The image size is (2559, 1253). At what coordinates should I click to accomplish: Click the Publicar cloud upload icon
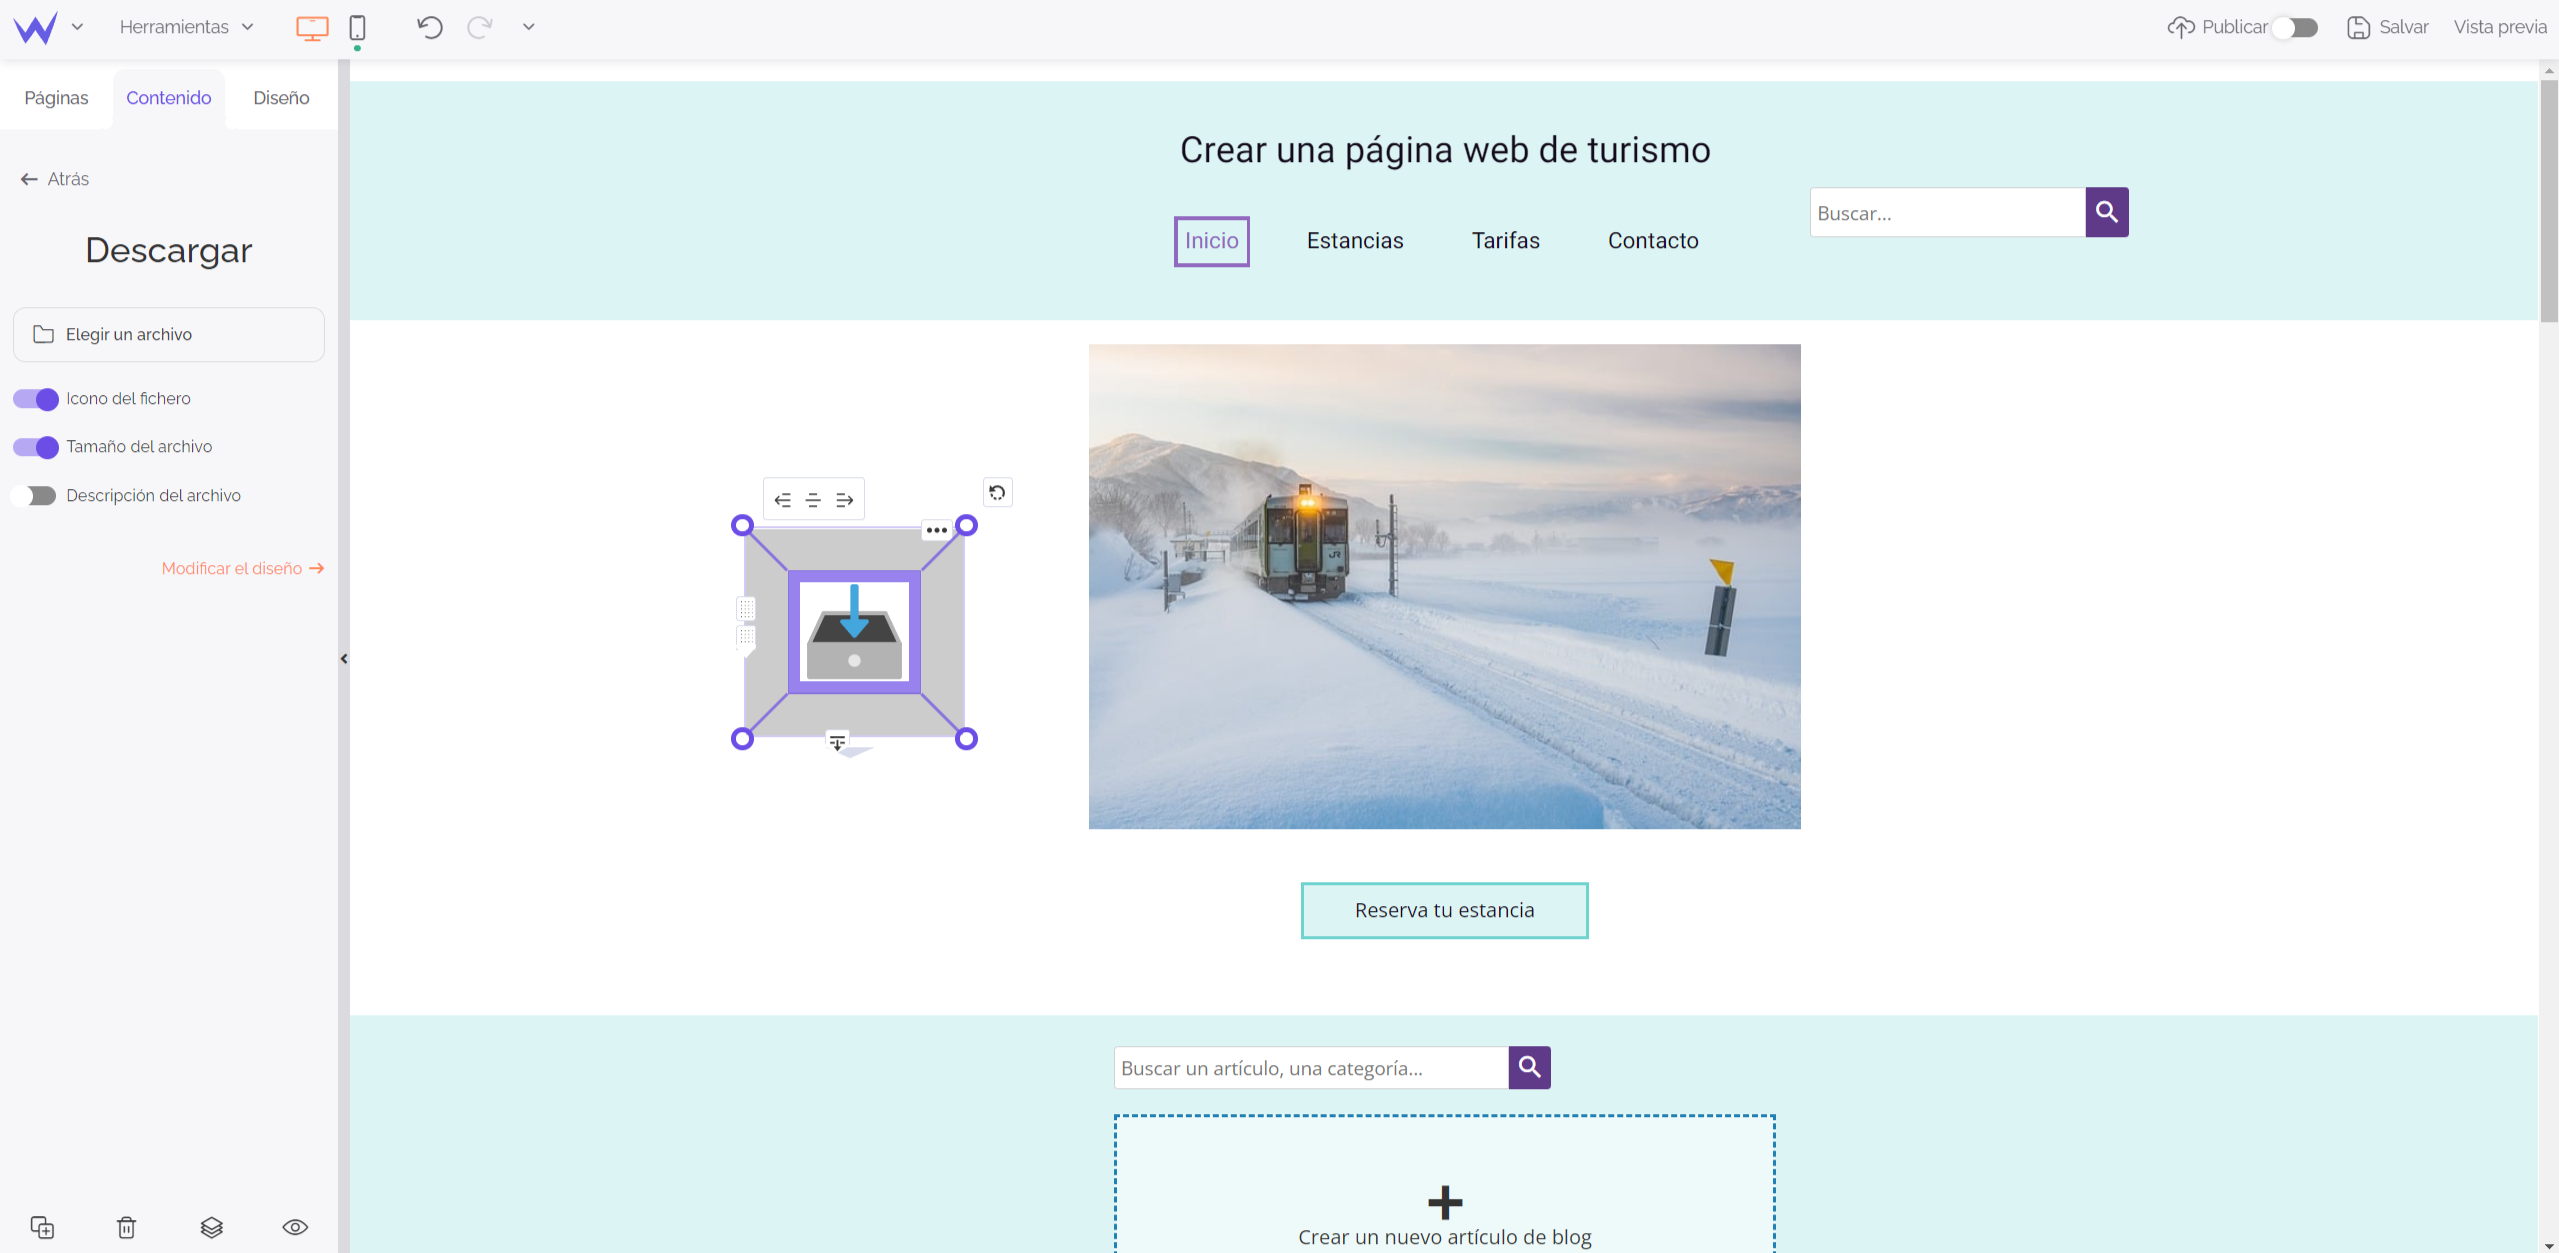pyautogui.click(x=2181, y=27)
